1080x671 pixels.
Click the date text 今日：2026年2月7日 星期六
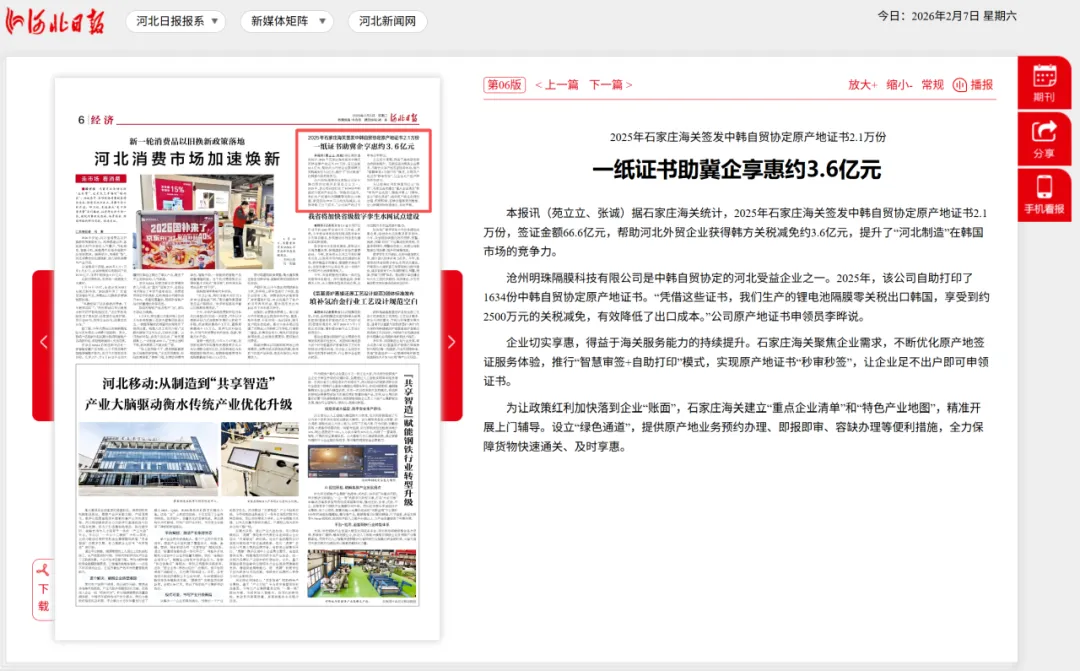(x=946, y=16)
